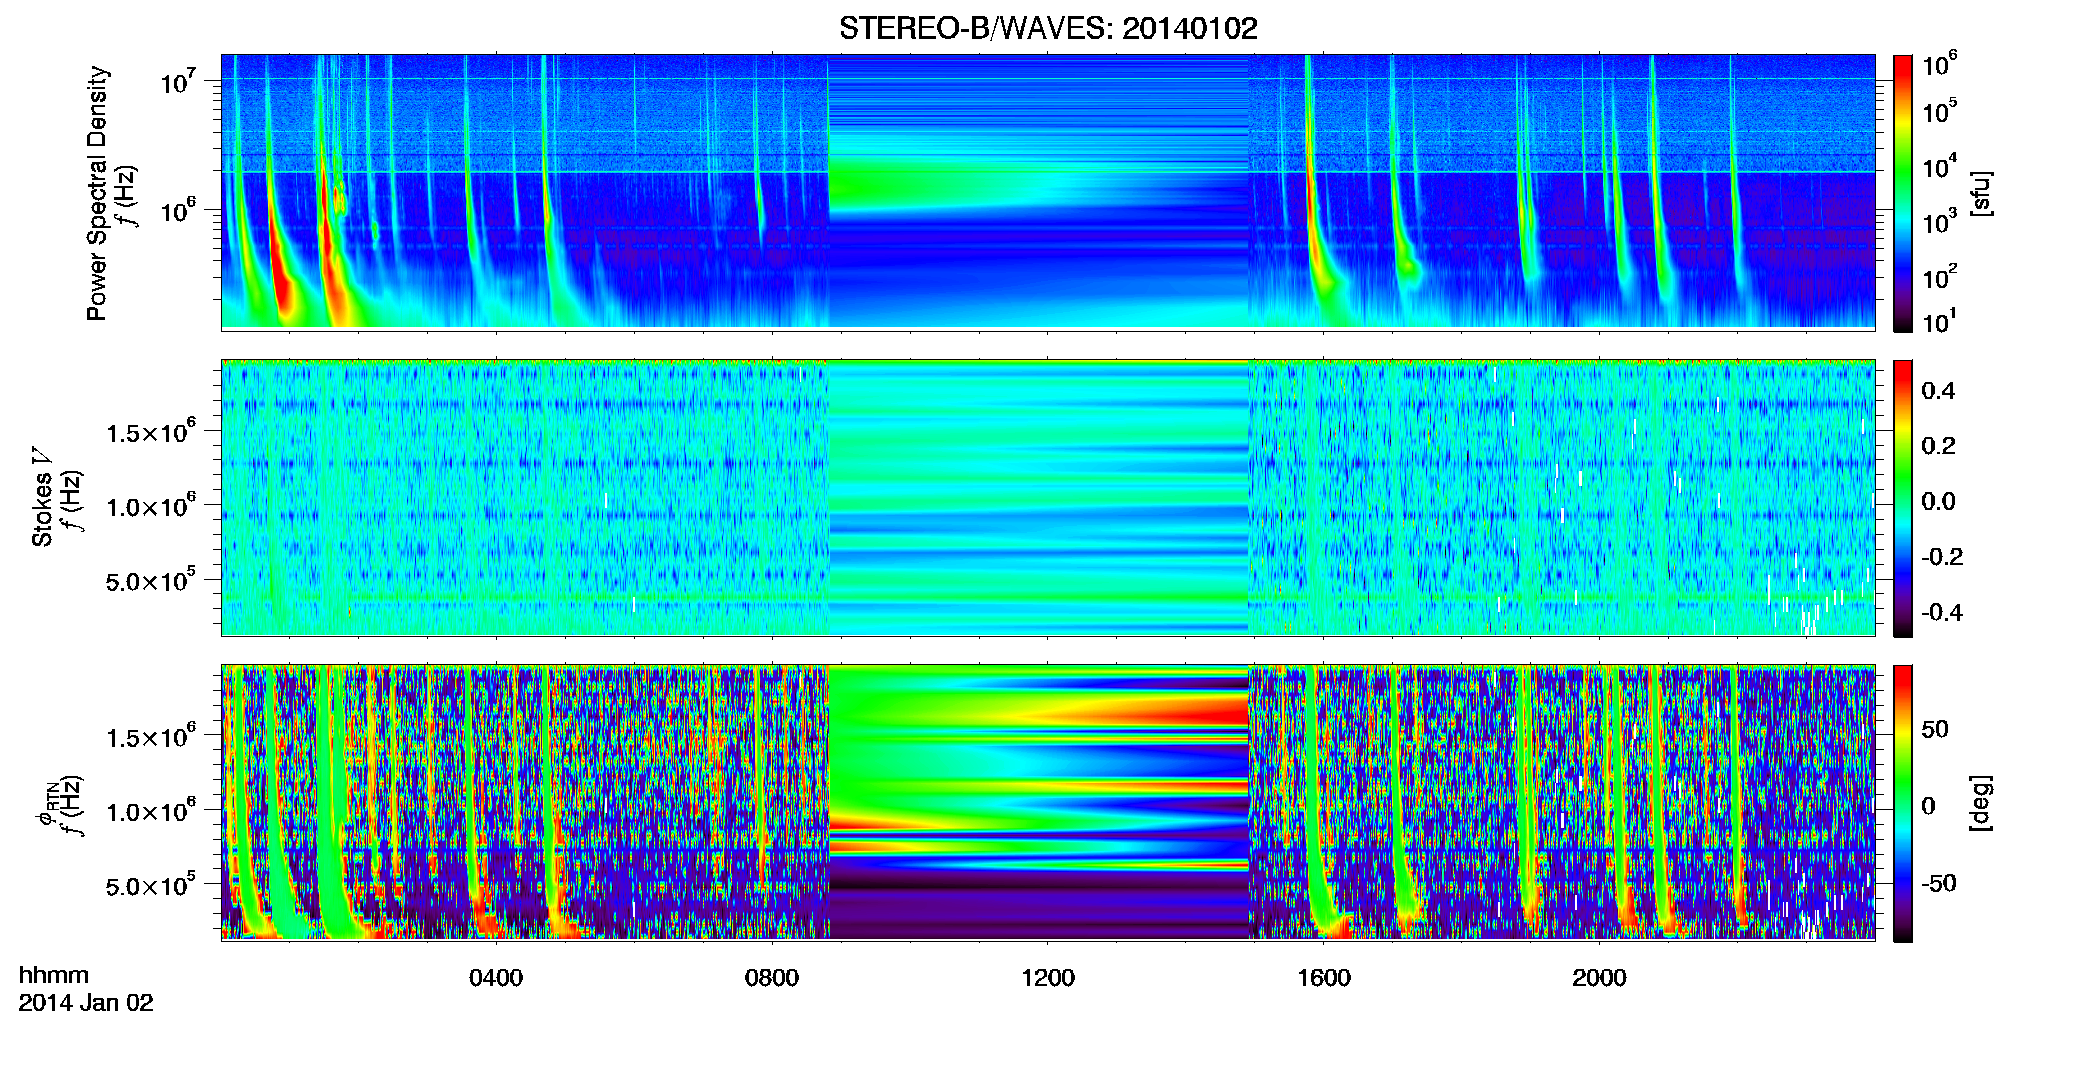This screenshot has width=2096, height=1080.
Task: Select the Stokes V axis label
Action: (42, 497)
